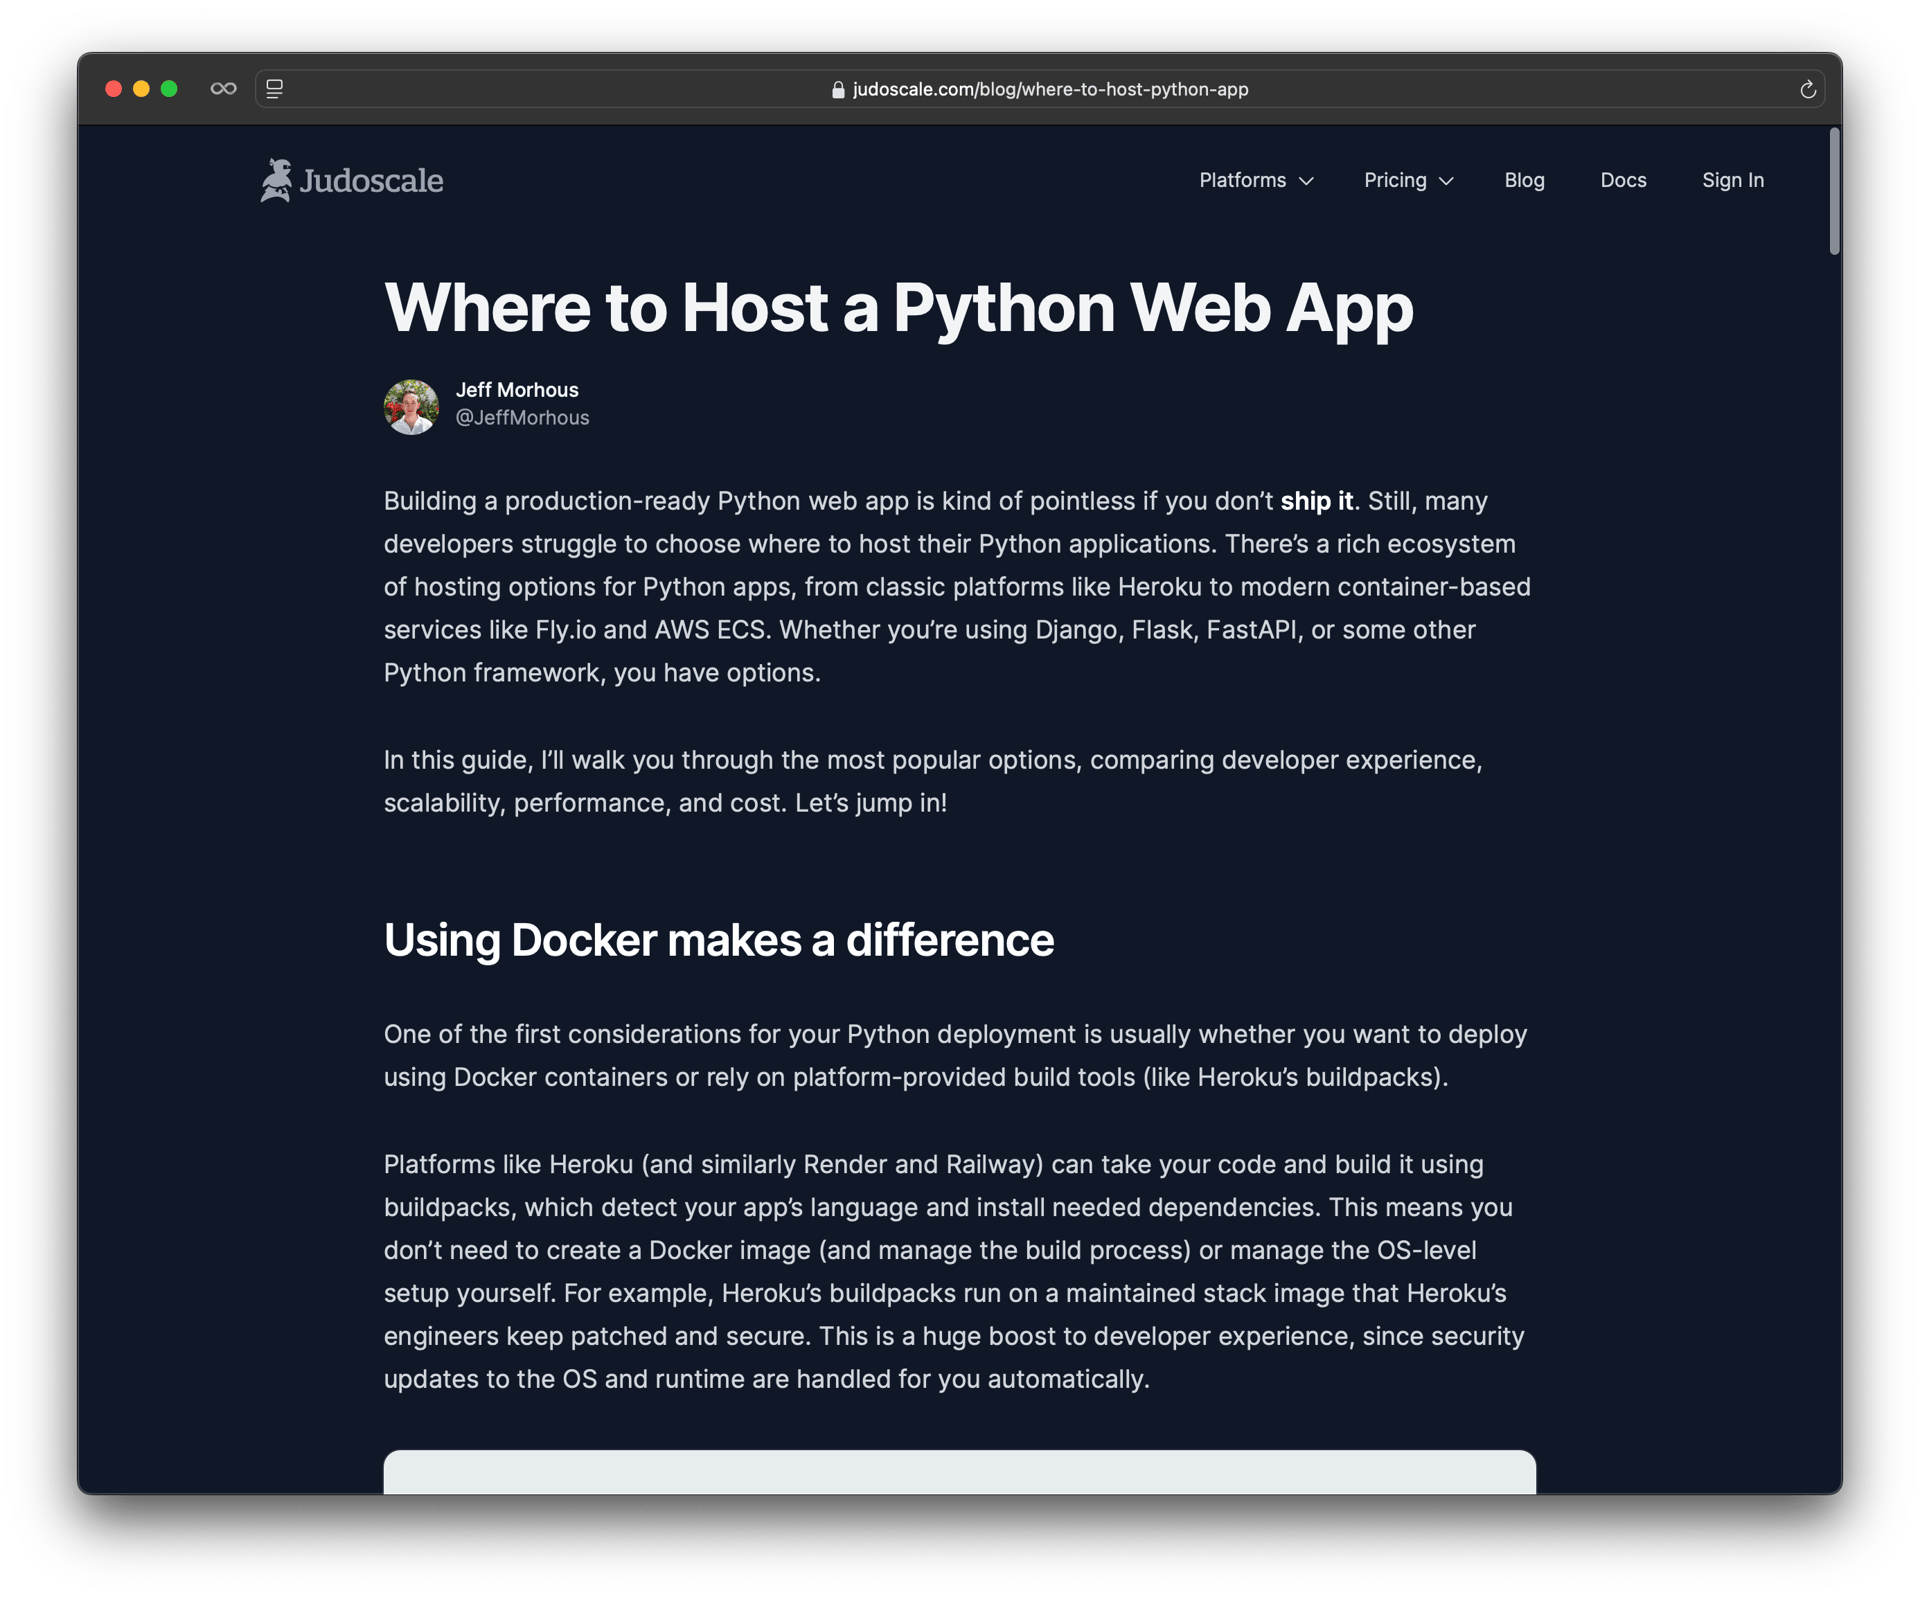Expand the Pricing dropdown chevron
This screenshot has height=1597, width=1920.
pos(1446,181)
